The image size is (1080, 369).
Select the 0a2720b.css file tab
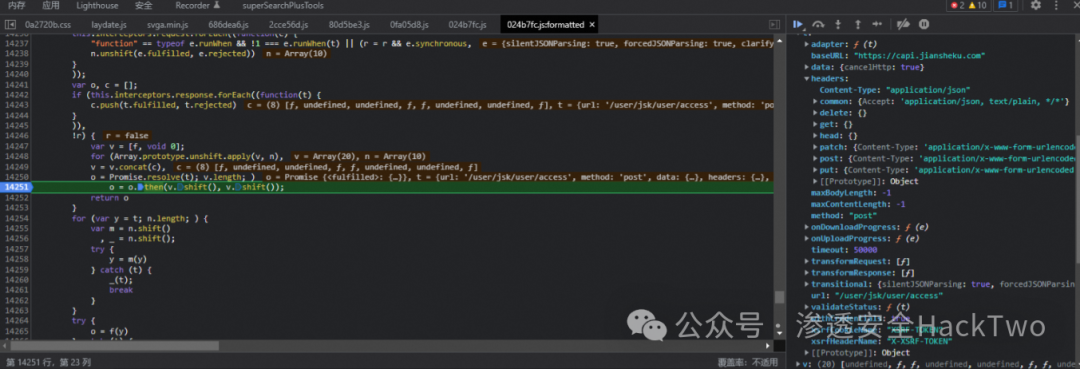tap(48, 25)
